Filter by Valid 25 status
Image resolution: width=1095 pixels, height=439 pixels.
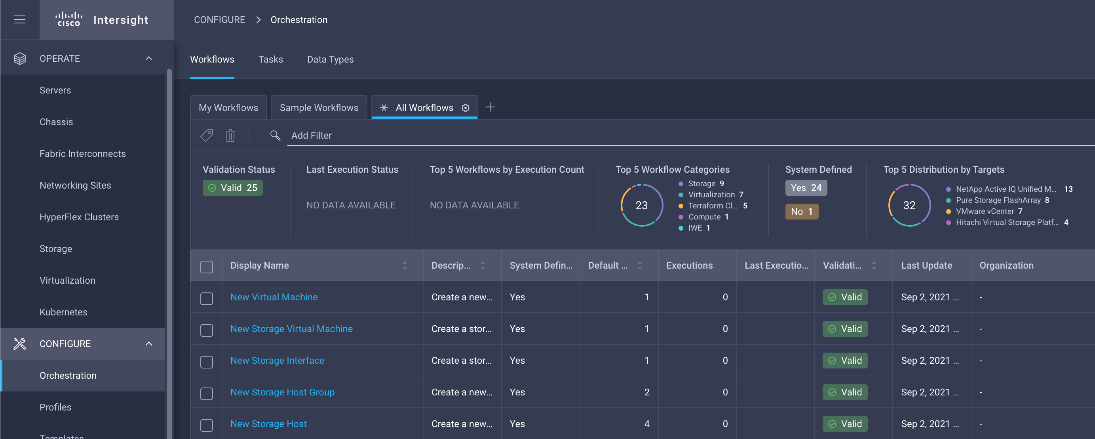[233, 188]
